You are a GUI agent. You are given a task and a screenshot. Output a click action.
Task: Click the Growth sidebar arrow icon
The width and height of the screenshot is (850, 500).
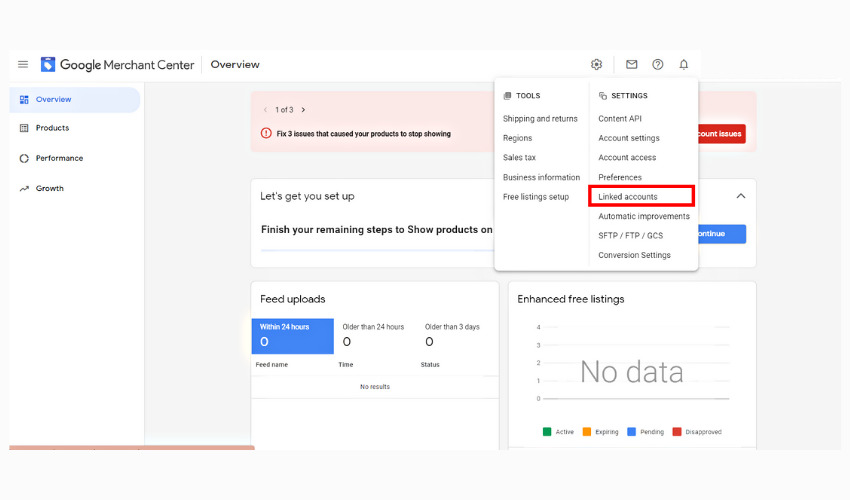pos(24,189)
